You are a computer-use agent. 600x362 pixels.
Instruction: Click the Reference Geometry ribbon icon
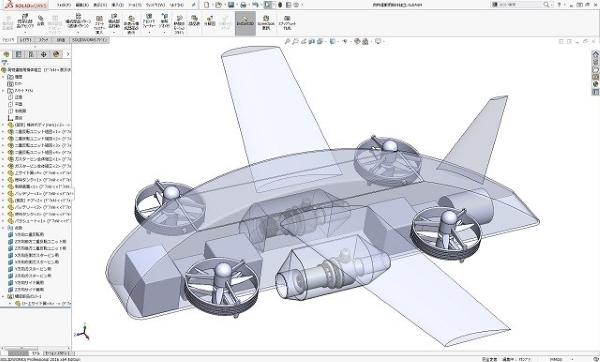[x=165, y=21]
